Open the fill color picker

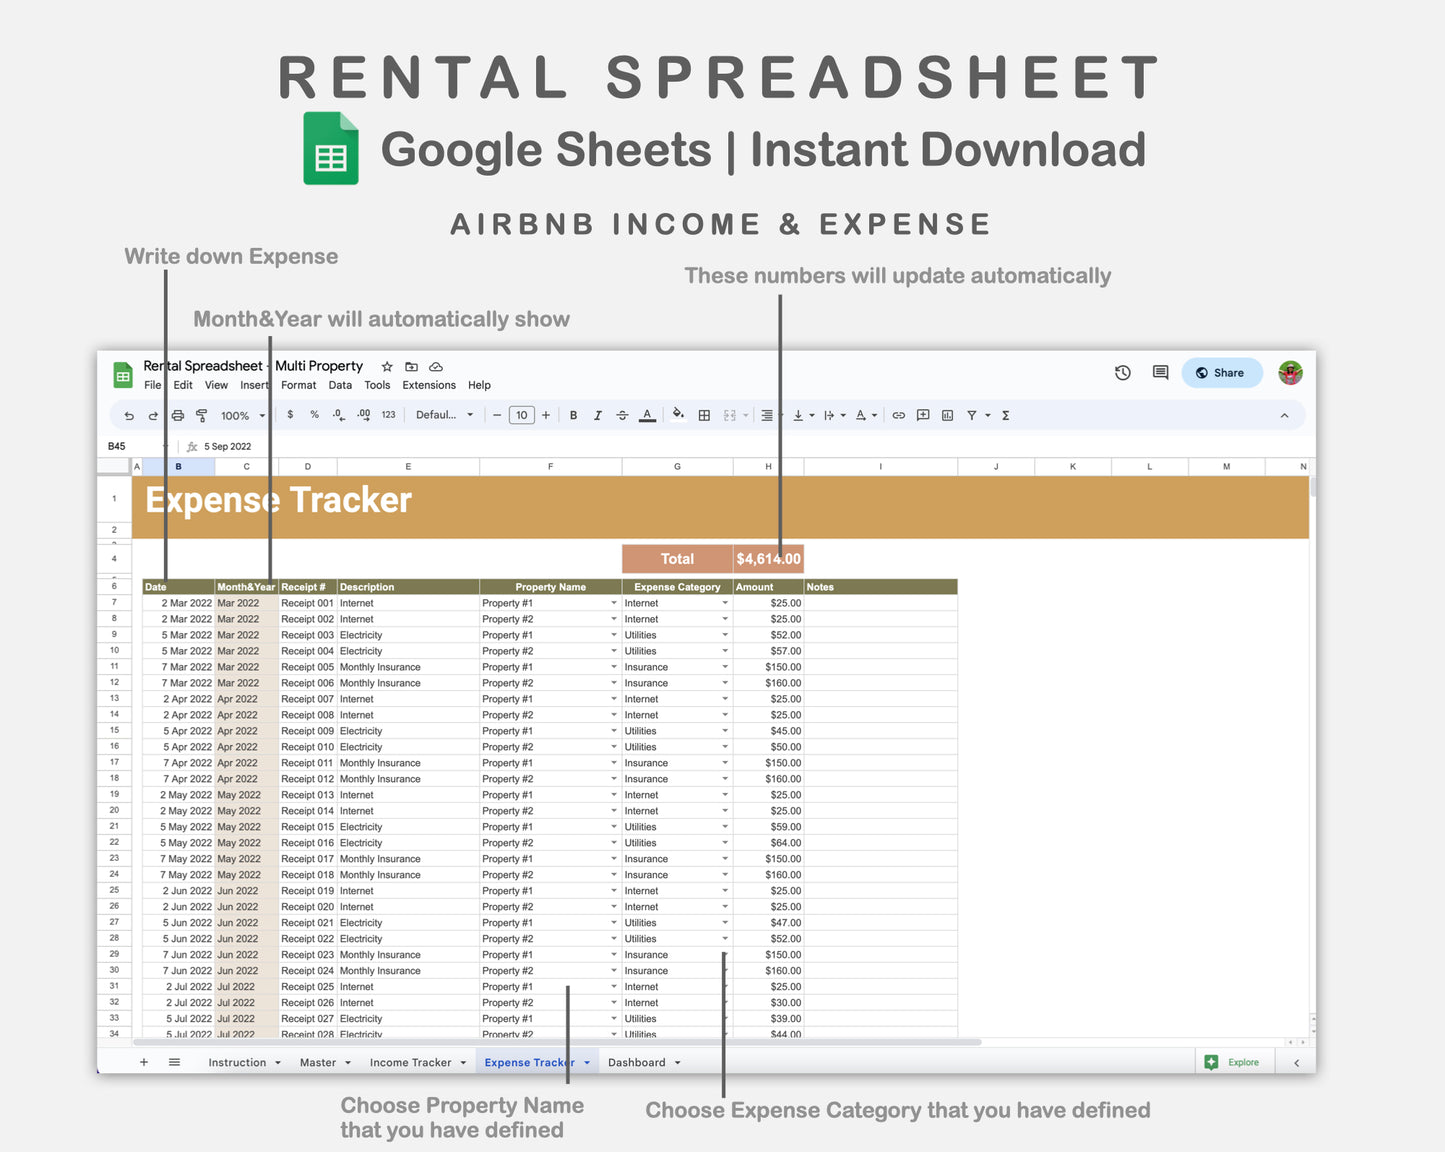pos(679,414)
